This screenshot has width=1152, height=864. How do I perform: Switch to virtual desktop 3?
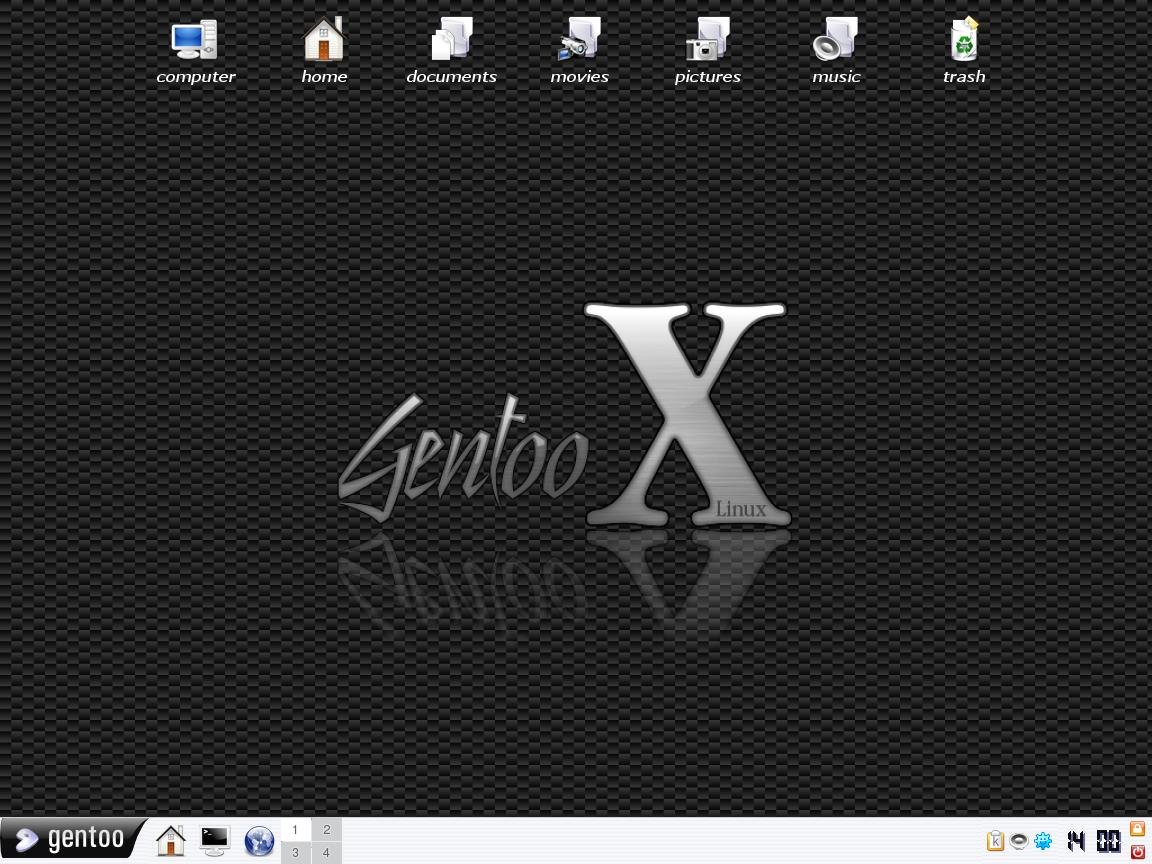coord(295,853)
